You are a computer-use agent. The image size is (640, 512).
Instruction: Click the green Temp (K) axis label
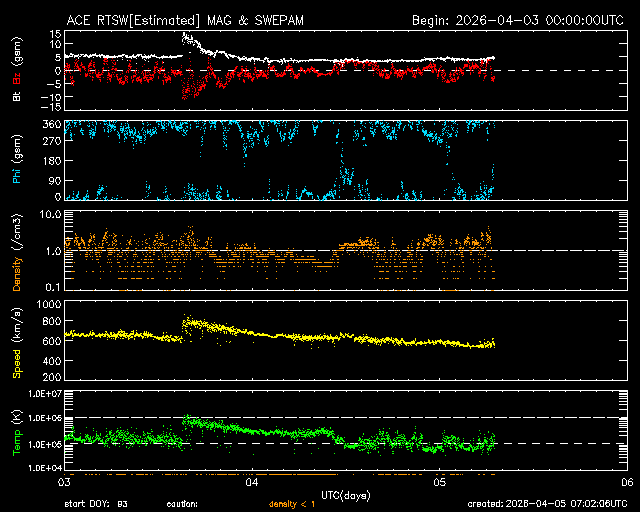point(18,432)
